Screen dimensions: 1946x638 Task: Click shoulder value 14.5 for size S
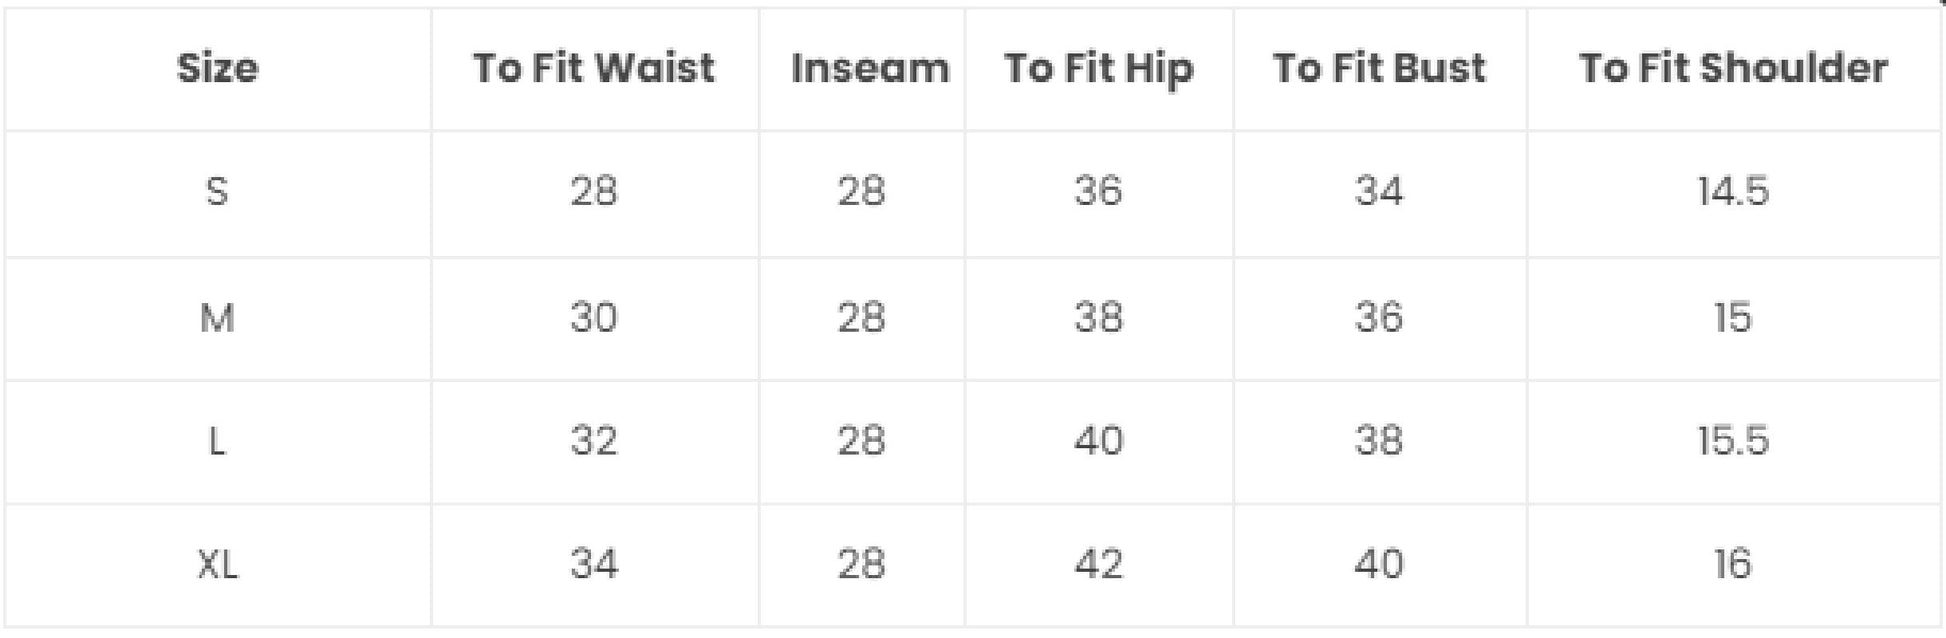(x=1733, y=190)
